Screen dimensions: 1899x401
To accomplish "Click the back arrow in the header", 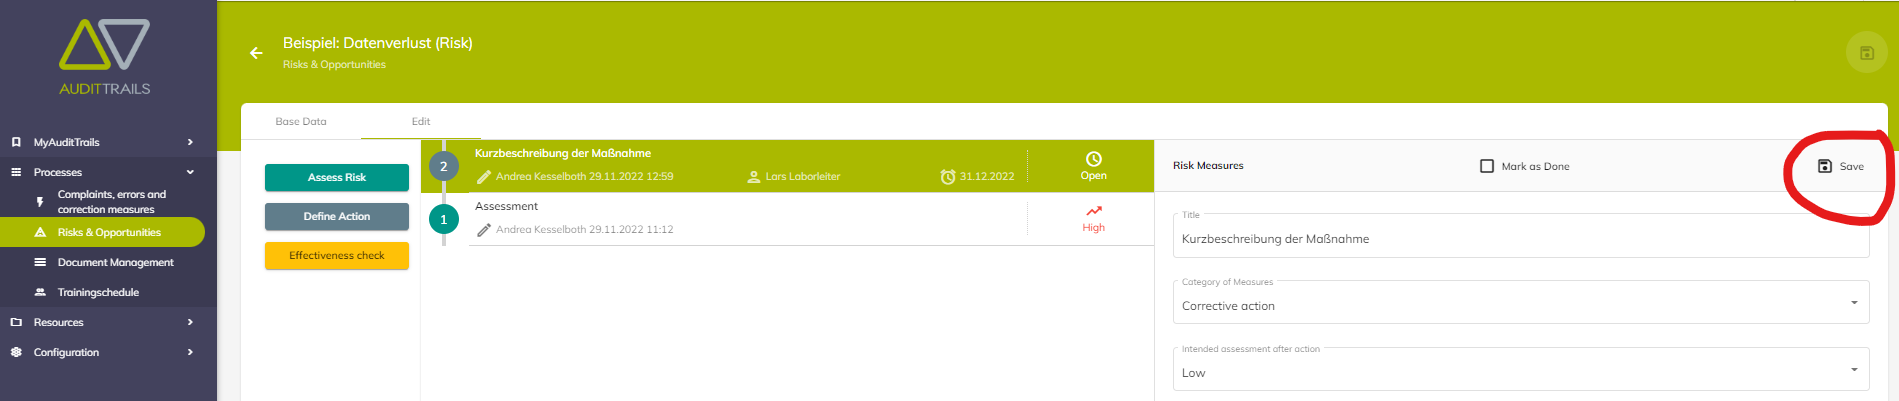I will [x=256, y=53].
